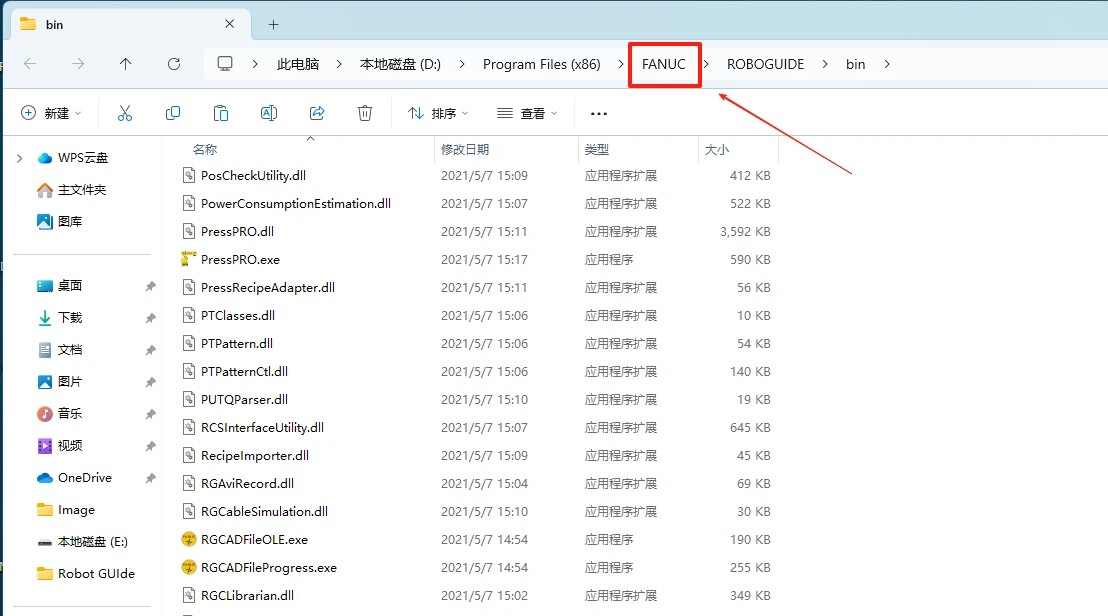
Task: Click the Refresh icon in the address bar
Action: click(x=173, y=63)
